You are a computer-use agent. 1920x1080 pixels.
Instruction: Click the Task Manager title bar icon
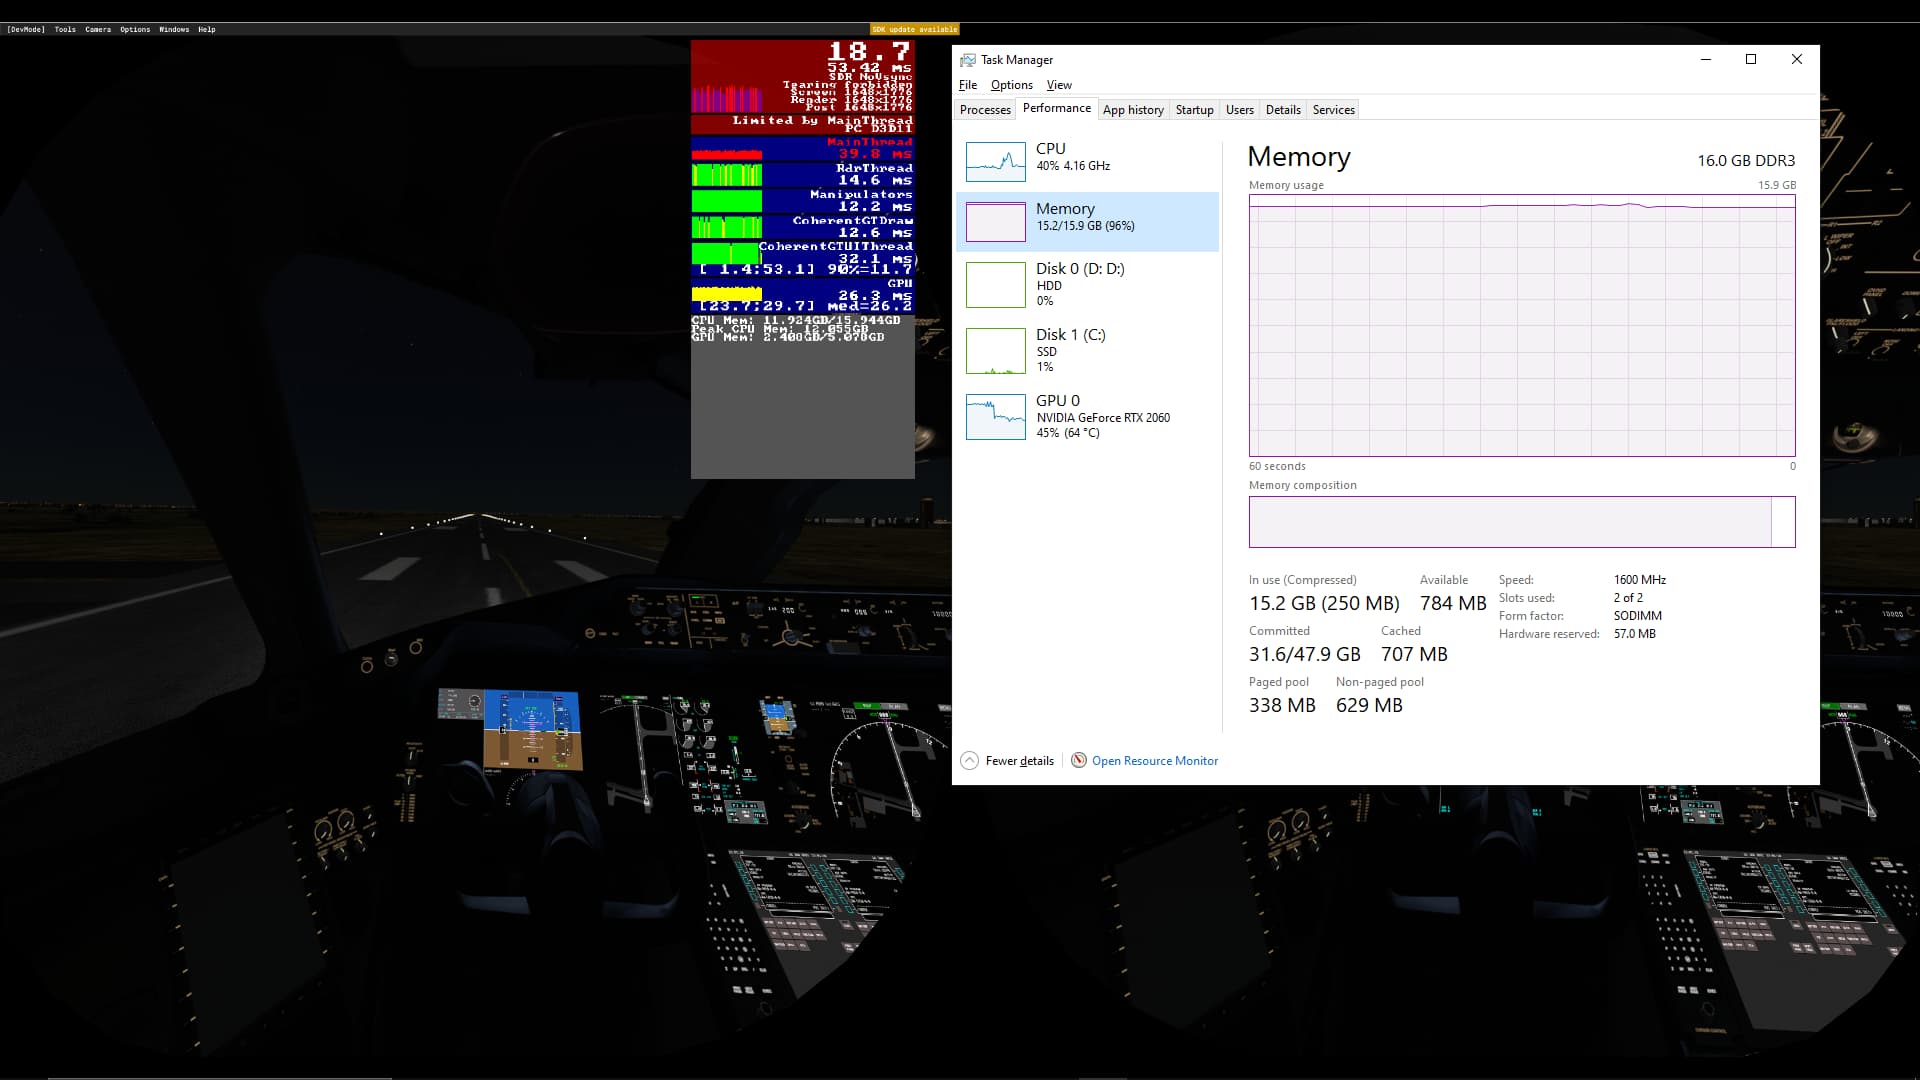(x=967, y=60)
